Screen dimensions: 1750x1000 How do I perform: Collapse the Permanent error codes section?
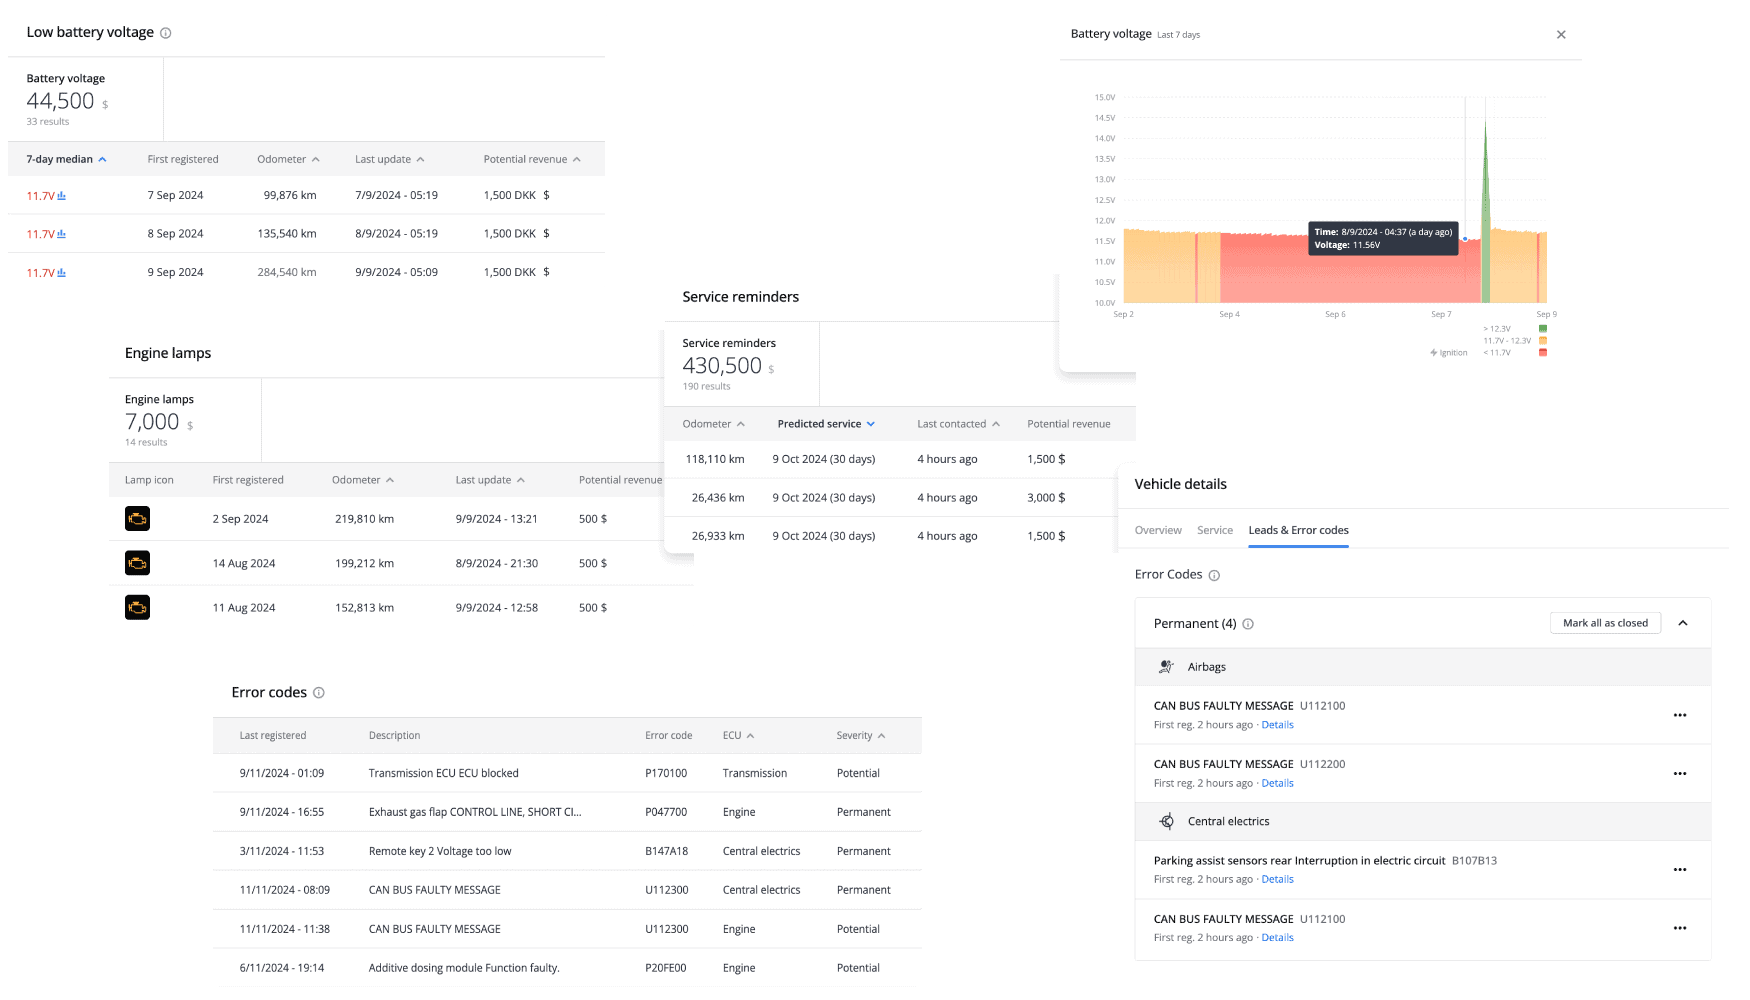[1683, 623]
